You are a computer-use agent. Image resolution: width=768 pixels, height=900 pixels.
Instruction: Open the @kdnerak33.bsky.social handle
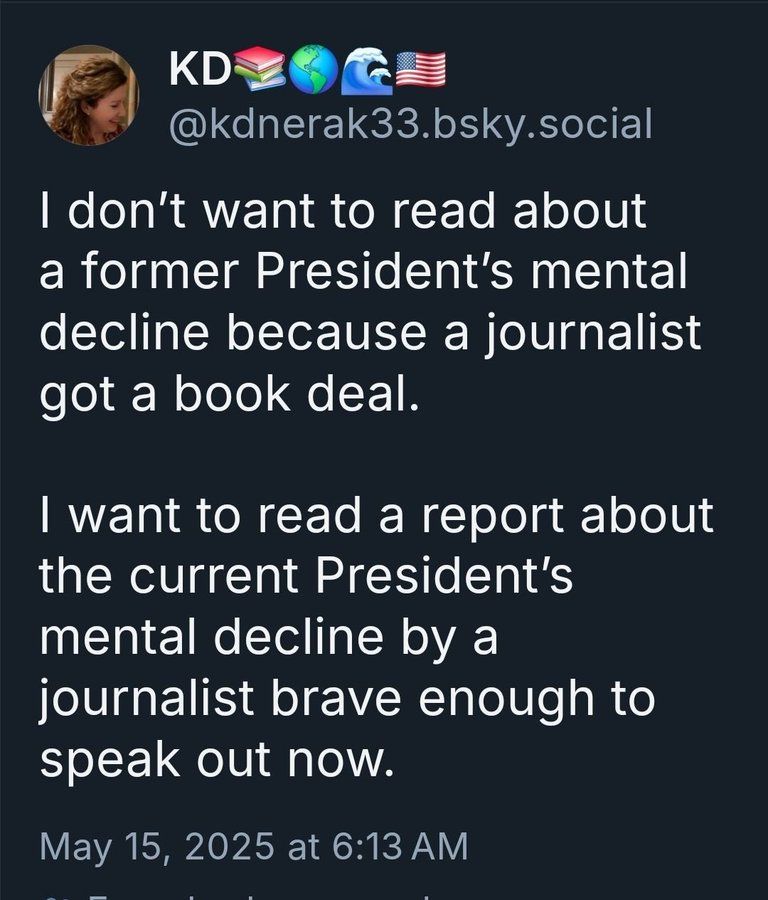point(410,124)
